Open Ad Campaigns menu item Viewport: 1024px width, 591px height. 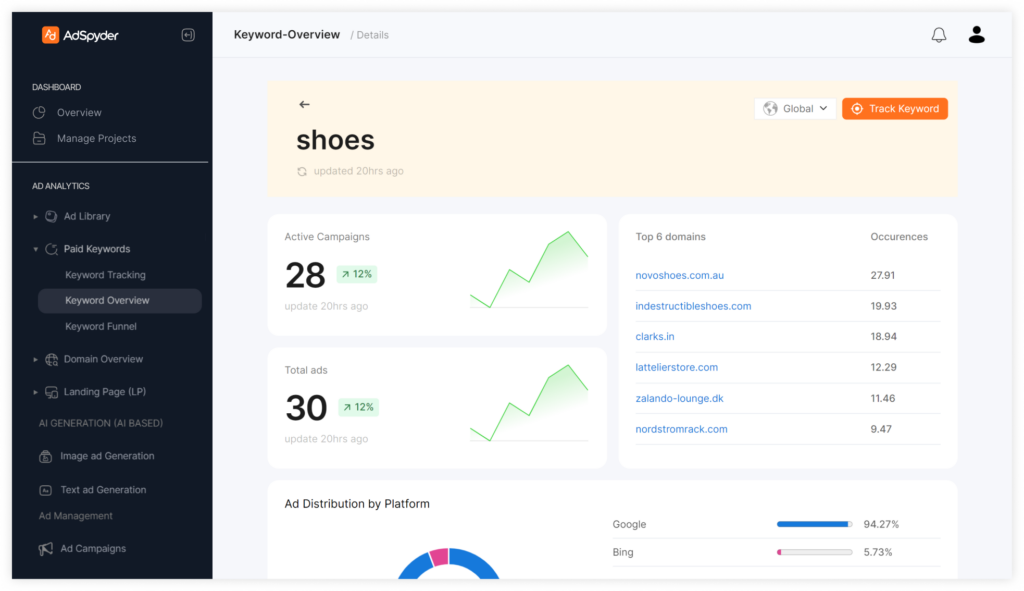coord(93,549)
